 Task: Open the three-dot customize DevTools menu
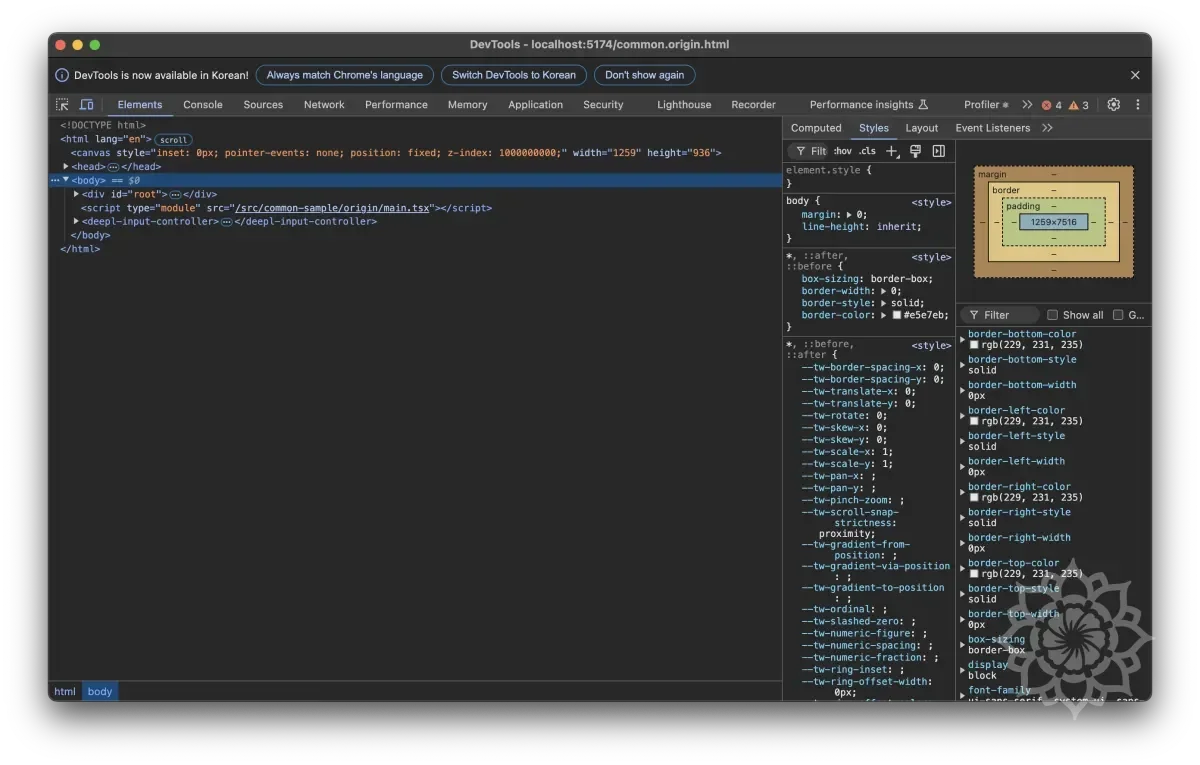1137,105
